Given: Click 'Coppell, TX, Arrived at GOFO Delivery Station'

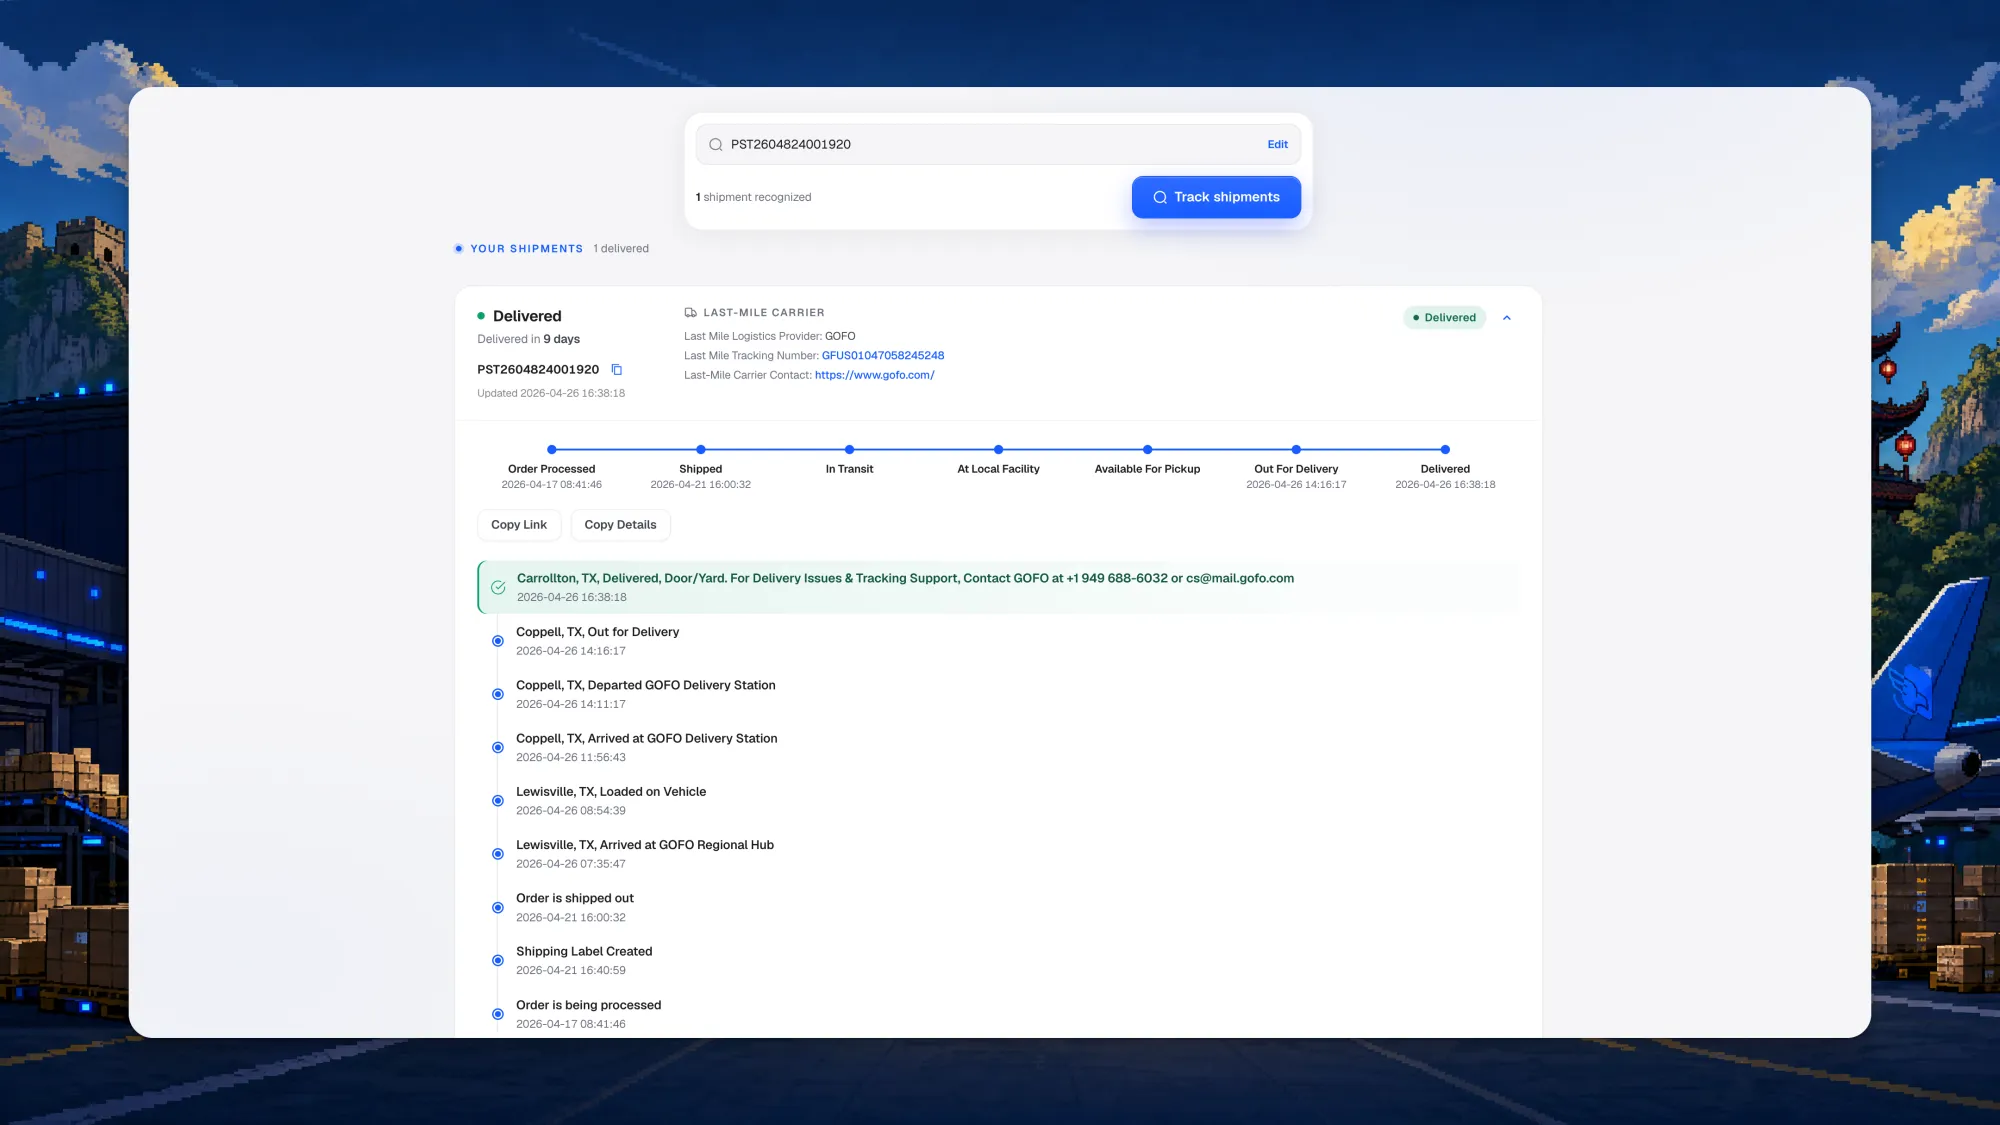Looking at the screenshot, I should (x=646, y=739).
